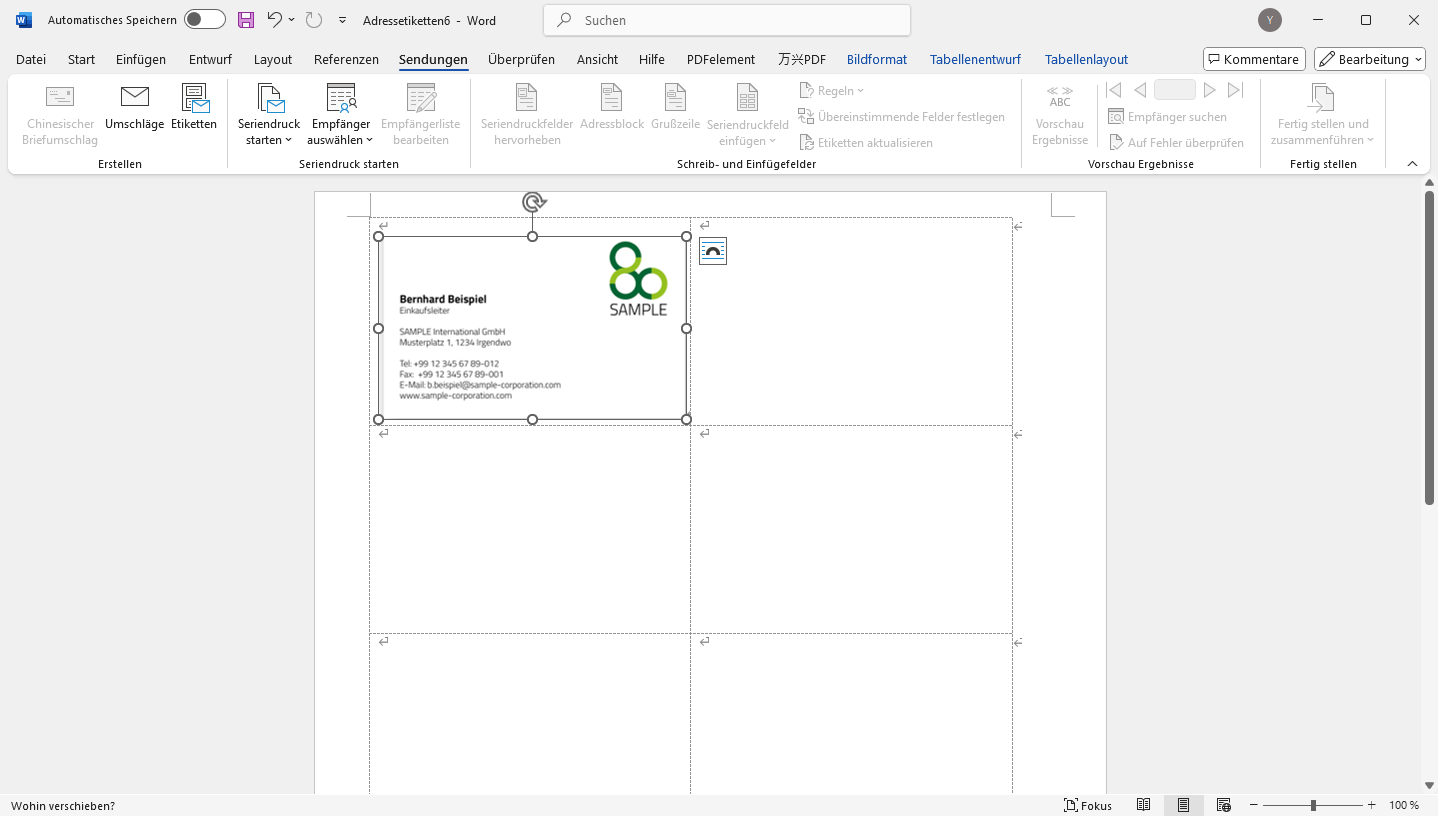Click the Undo arrow icon
Viewport: 1438px width, 816px height.
275,20
